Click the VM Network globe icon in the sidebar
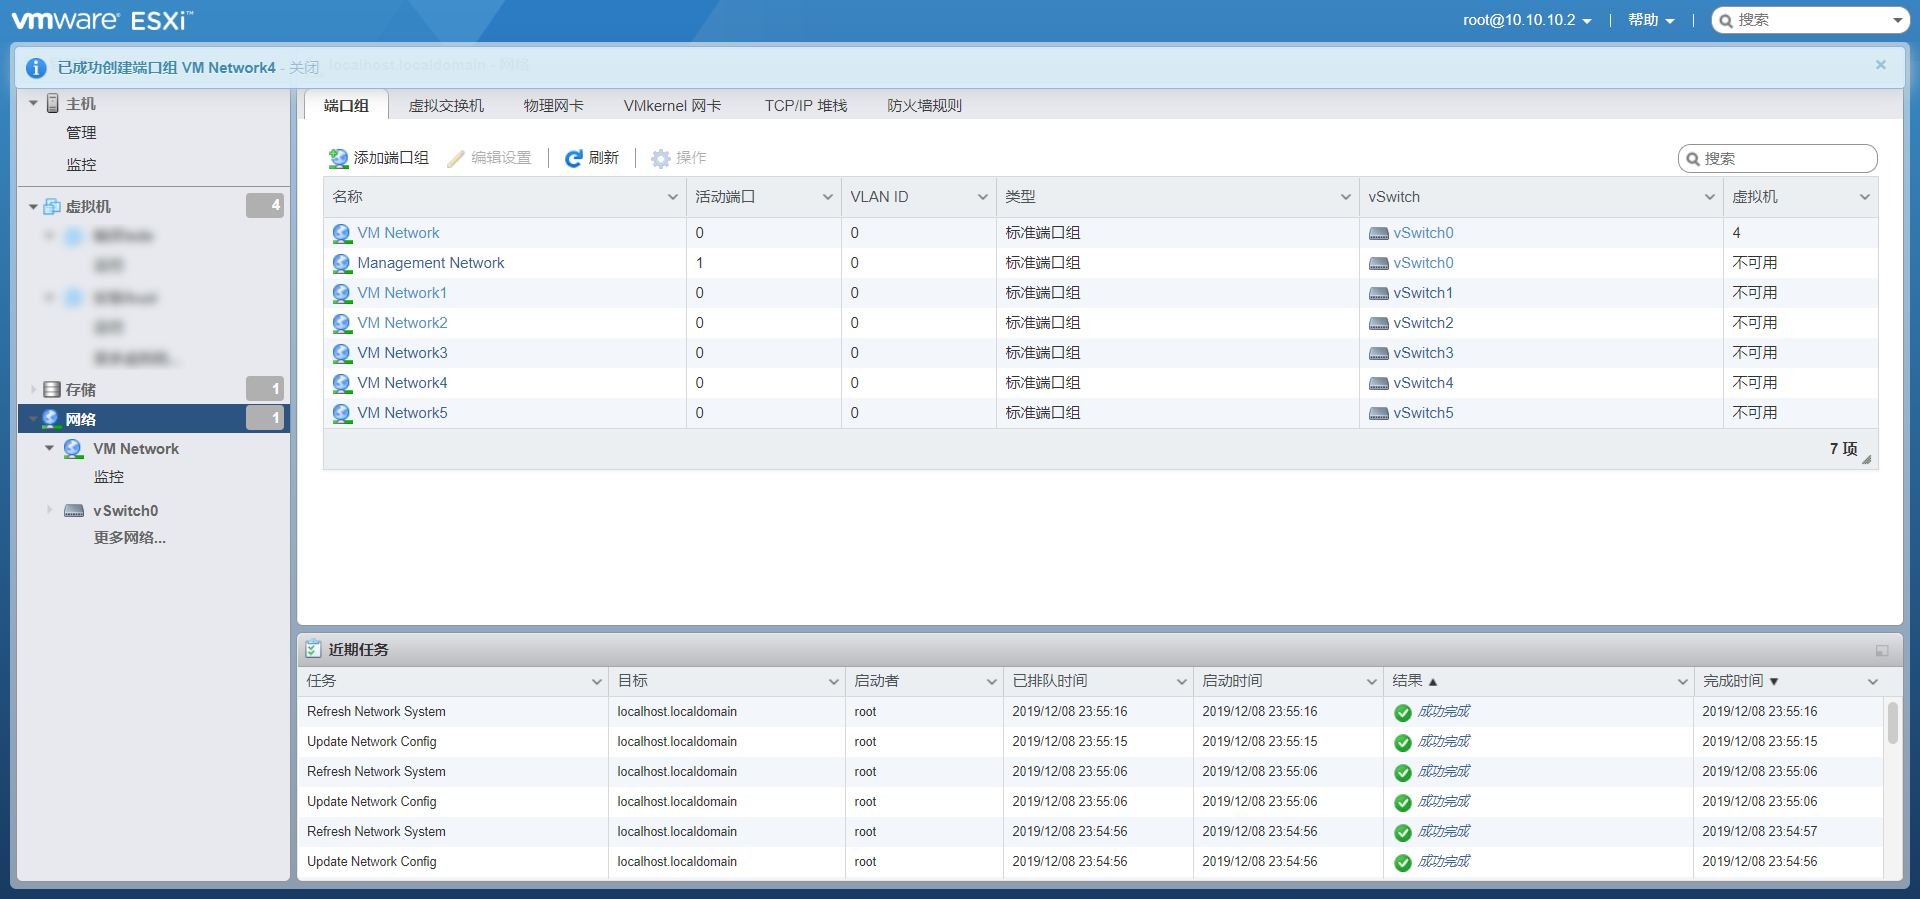Screen dimensions: 1920x899 point(73,449)
